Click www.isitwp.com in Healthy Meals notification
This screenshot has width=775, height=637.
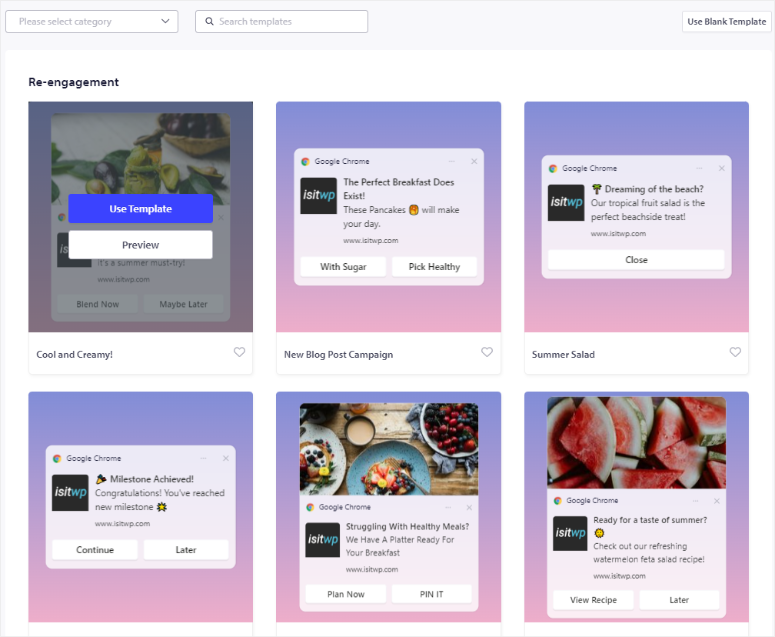[372, 570]
